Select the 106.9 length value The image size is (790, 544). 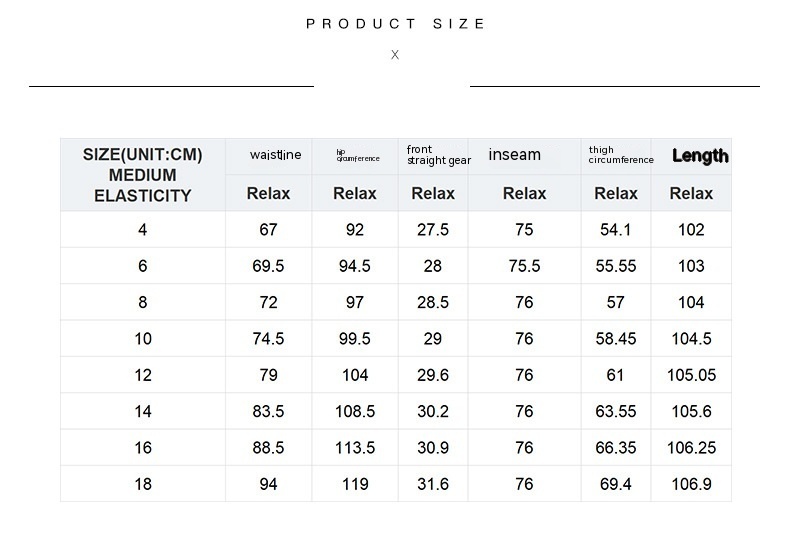click(691, 484)
